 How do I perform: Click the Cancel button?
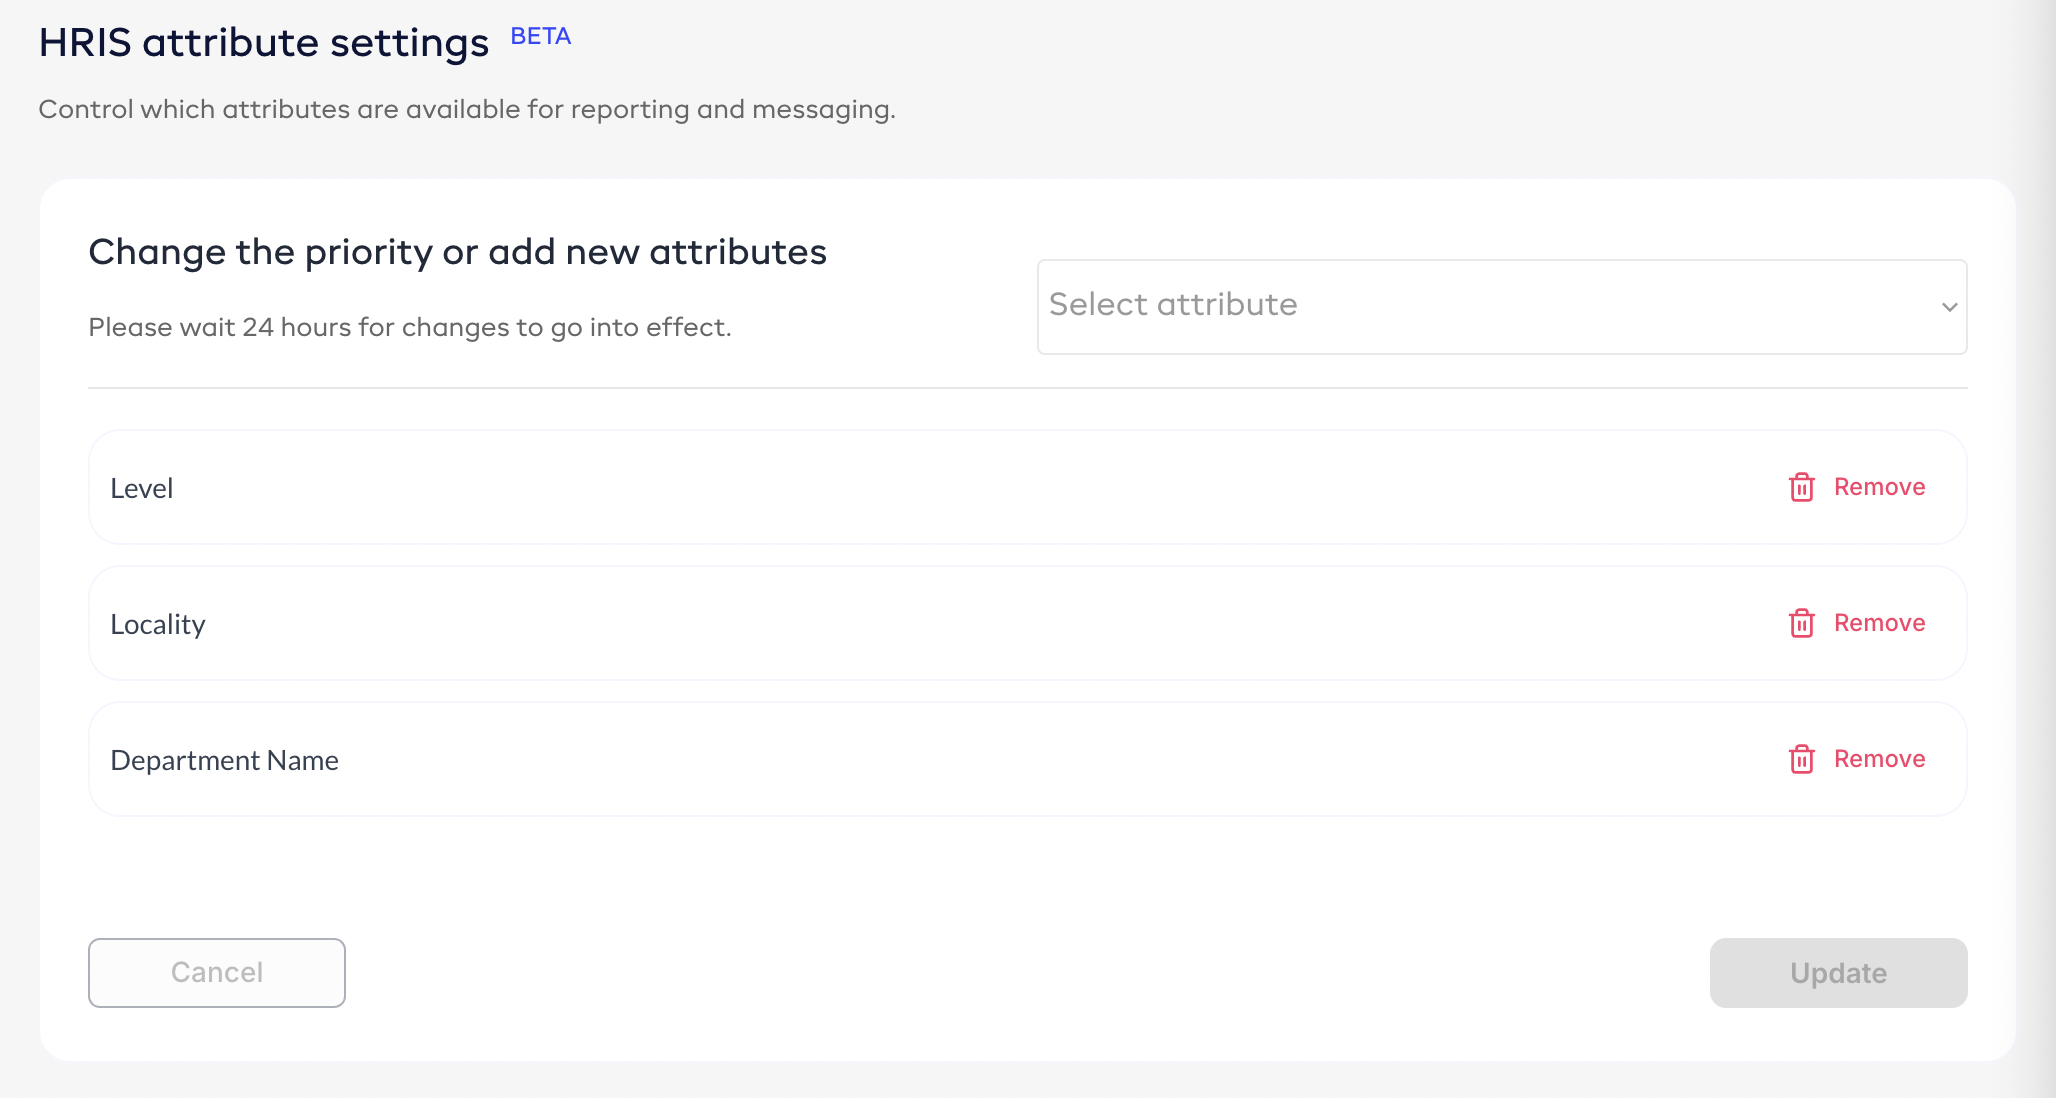217,972
